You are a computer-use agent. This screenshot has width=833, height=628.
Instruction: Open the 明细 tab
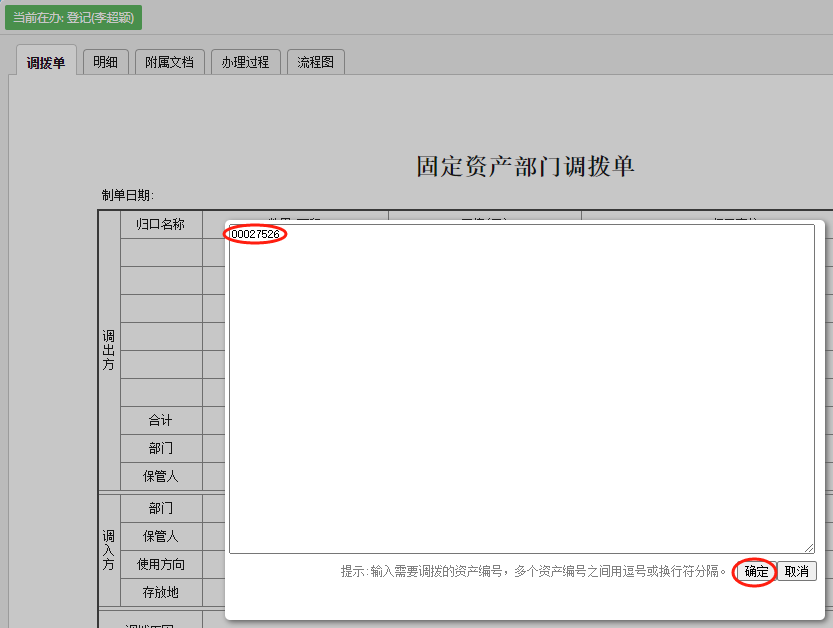click(x=105, y=62)
